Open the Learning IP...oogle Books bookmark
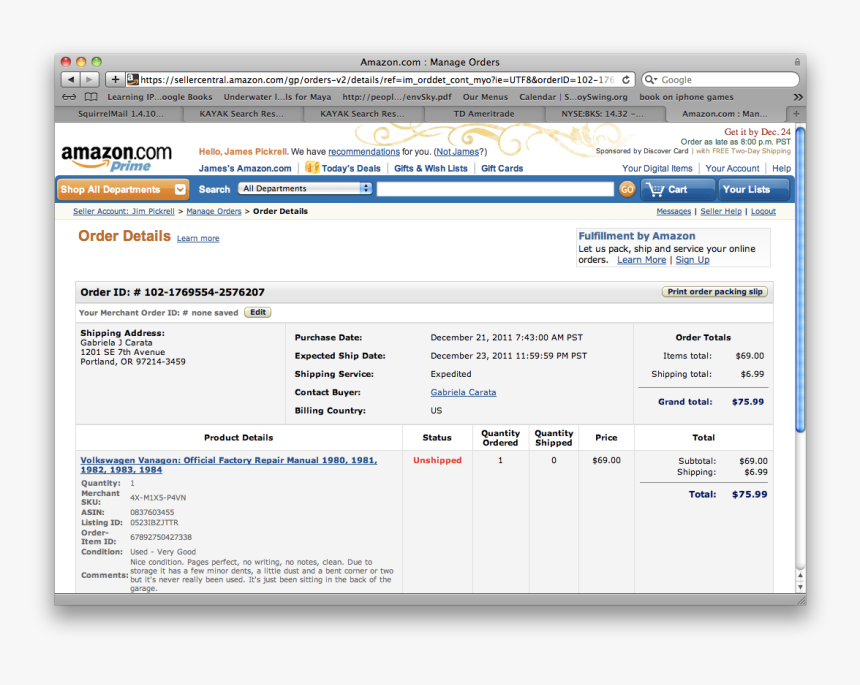Screen dimensions: 860x685 tap(160, 97)
